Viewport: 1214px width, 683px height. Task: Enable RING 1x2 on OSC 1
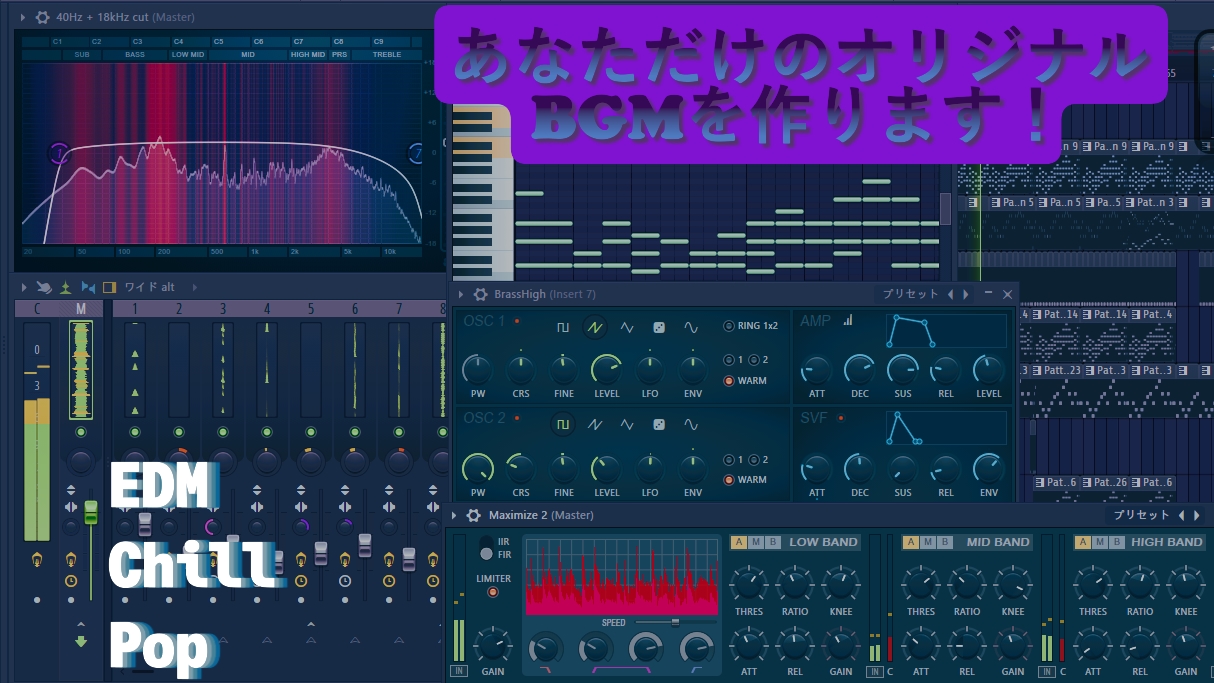pyautogui.click(x=728, y=325)
